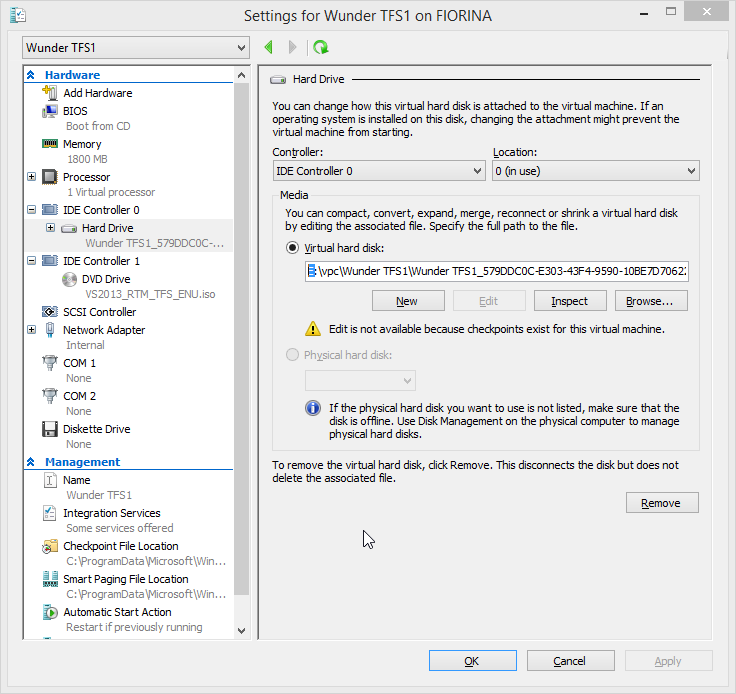The height and width of the screenshot is (694, 736).
Task: Open the Location dropdown
Action: pos(596,171)
